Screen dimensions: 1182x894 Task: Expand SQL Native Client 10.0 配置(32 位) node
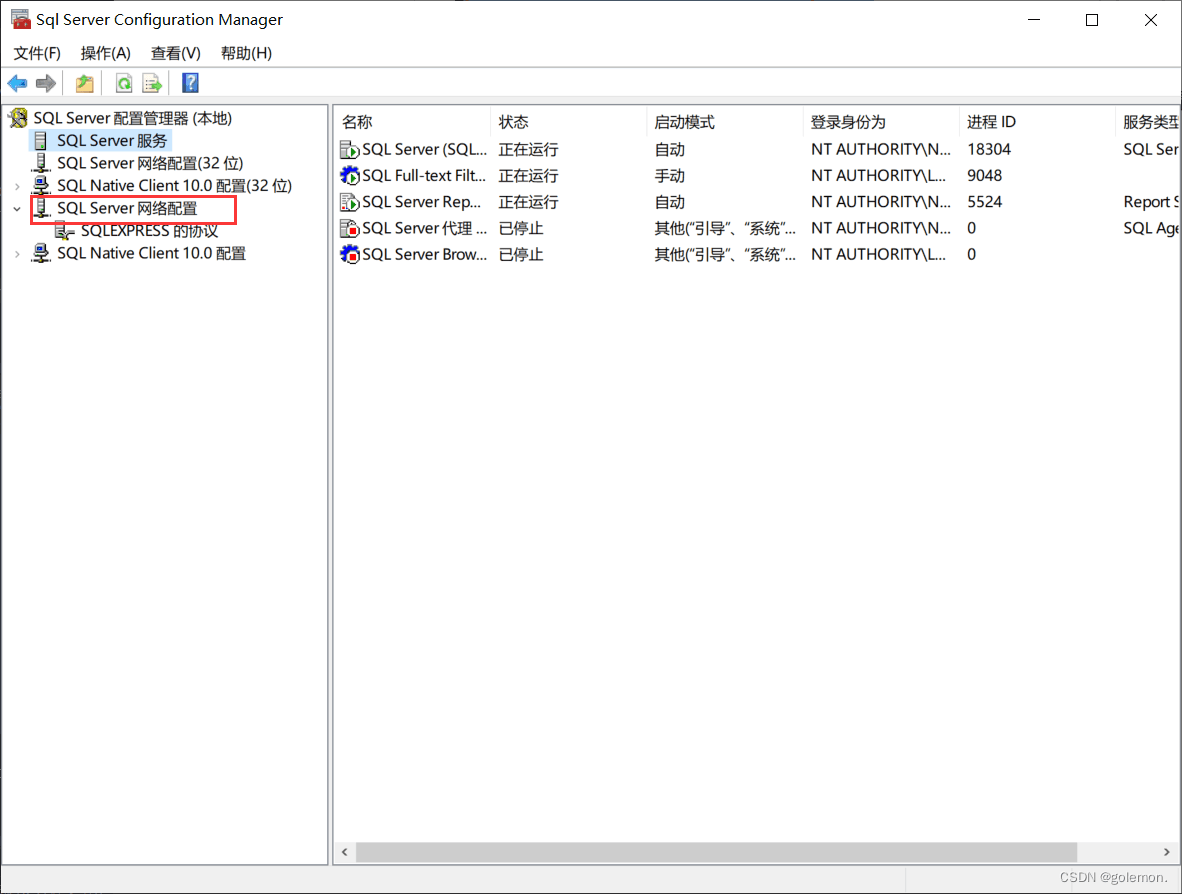(x=17, y=186)
